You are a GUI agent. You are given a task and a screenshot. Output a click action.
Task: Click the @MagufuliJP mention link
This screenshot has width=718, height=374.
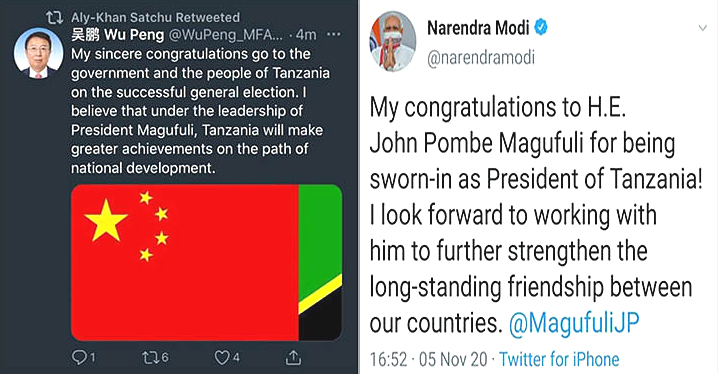[574, 323]
